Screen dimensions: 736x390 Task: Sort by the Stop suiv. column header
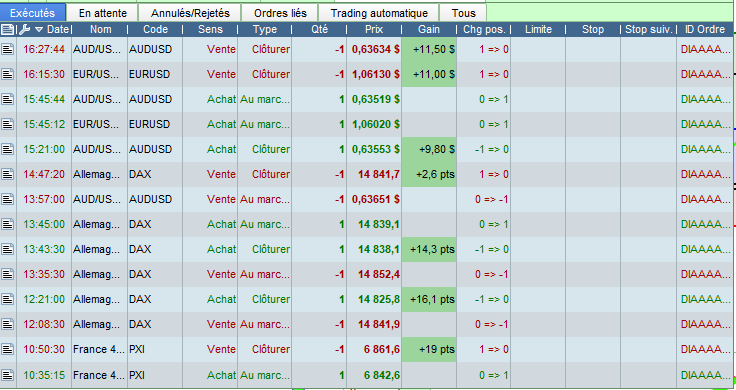point(648,30)
